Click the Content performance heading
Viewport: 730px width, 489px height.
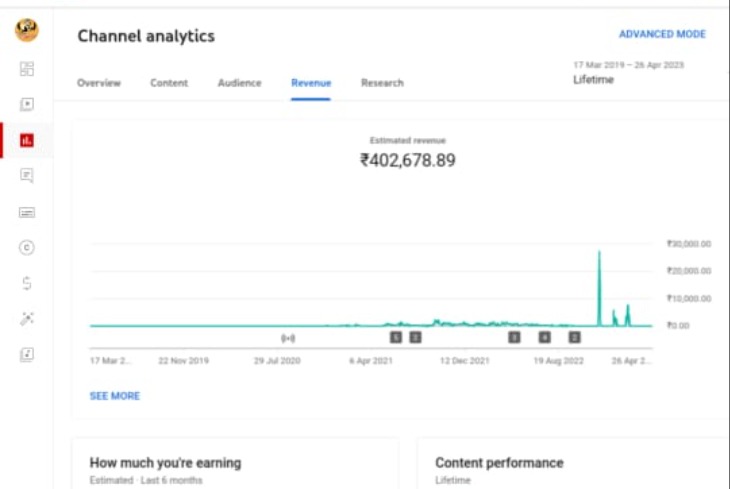tap(499, 463)
